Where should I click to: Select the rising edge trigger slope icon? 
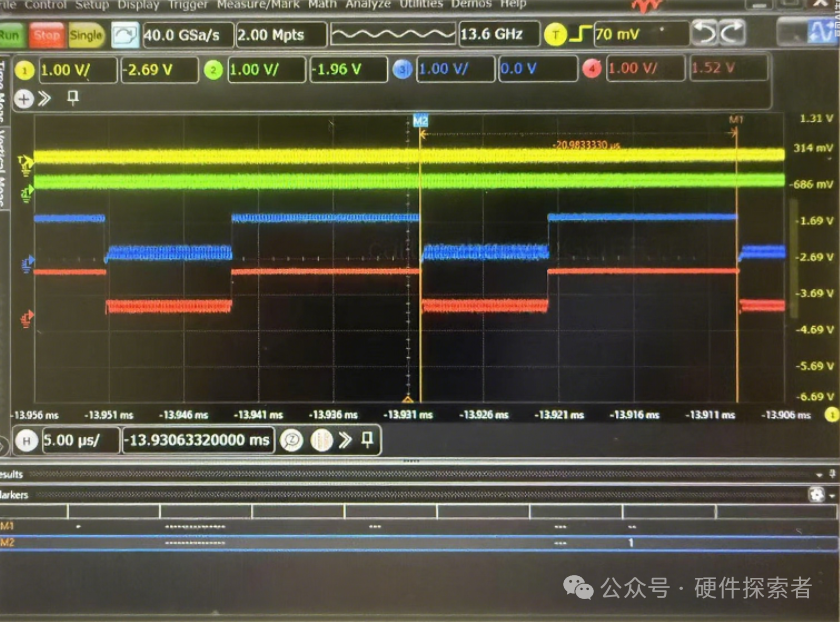pyautogui.click(x=580, y=34)
